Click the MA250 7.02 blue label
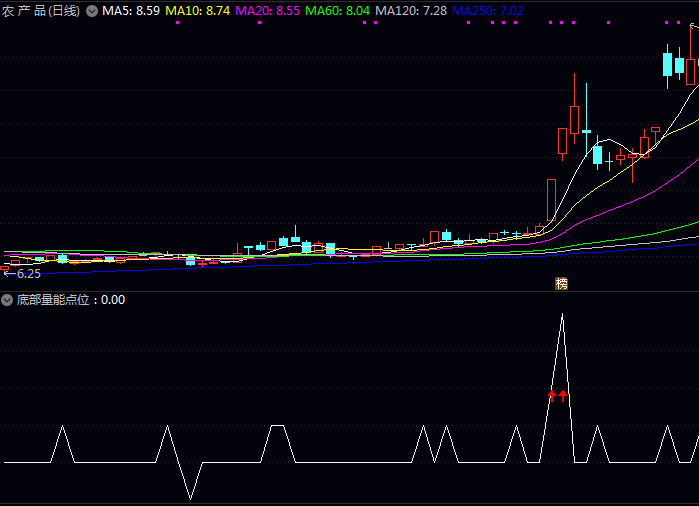The height and width of the screenshot is (506, 699). pyautogui.click(x=487, y=11)
